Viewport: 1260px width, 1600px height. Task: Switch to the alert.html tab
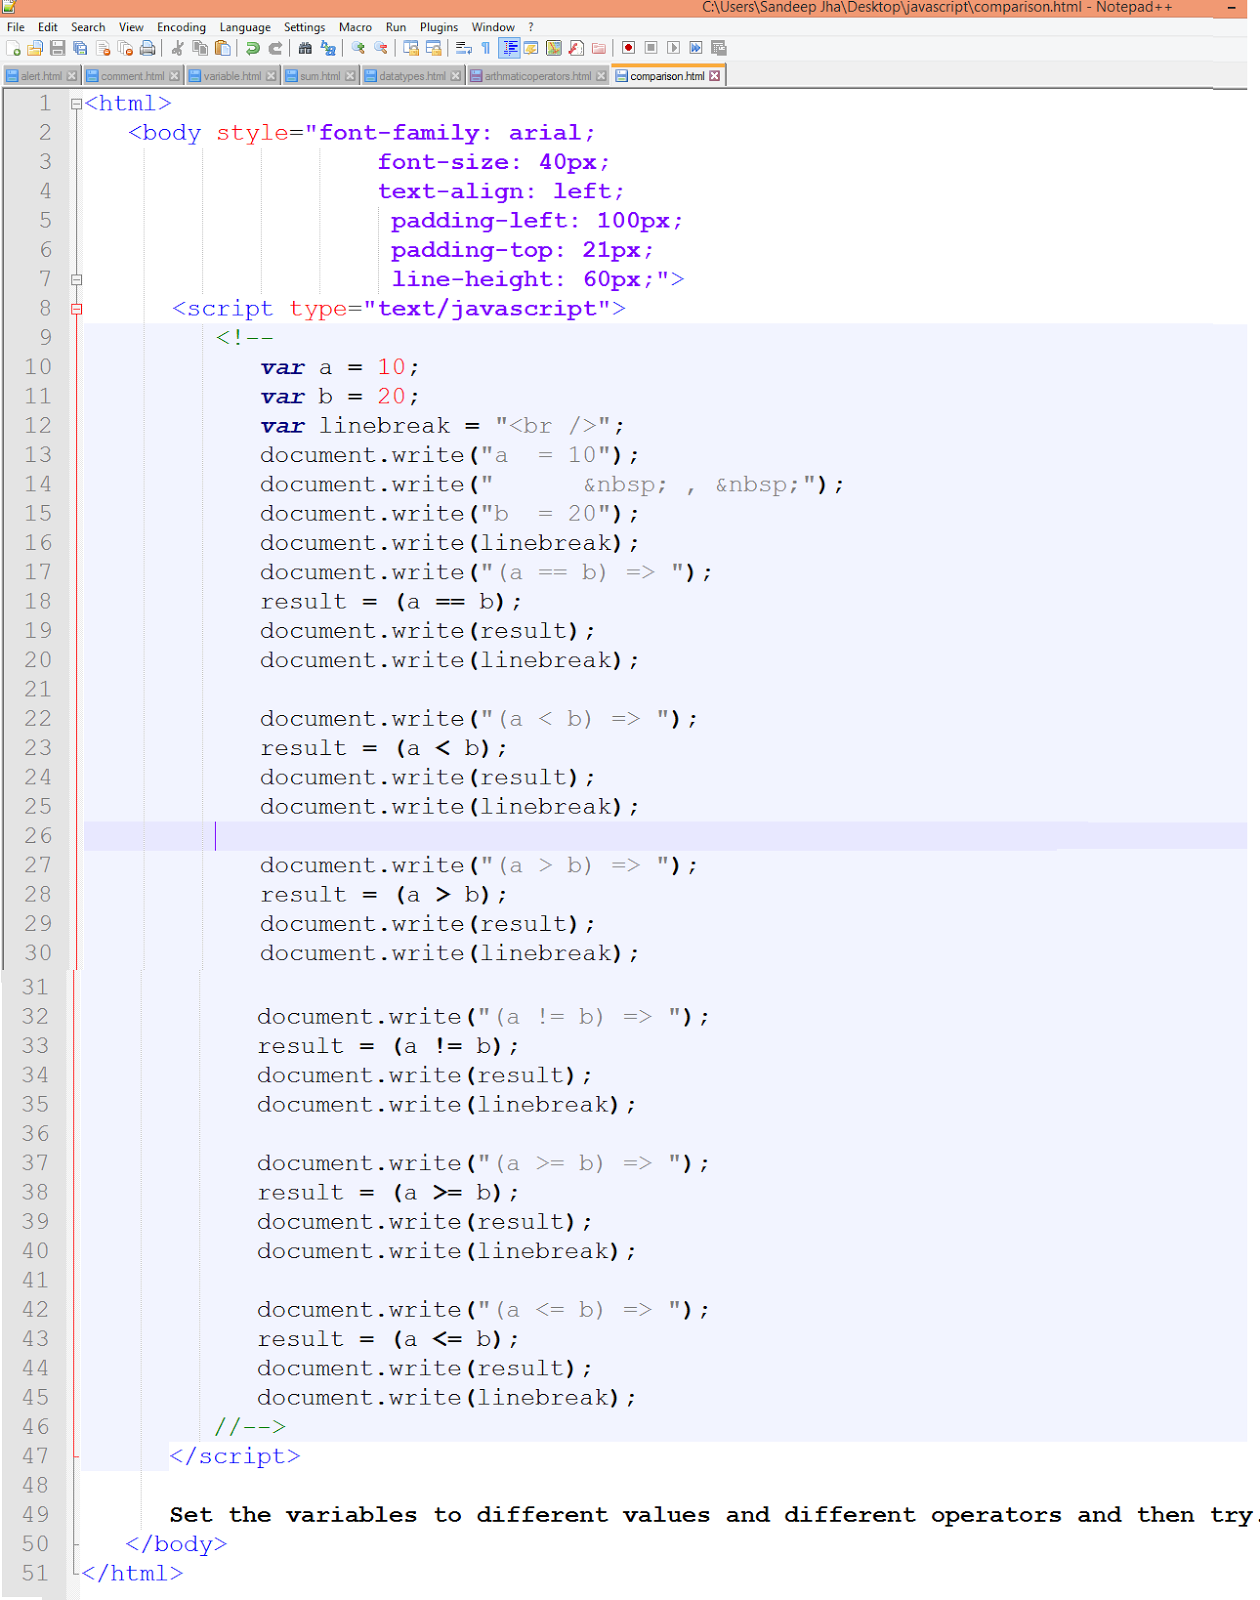[x=41, y=76]
